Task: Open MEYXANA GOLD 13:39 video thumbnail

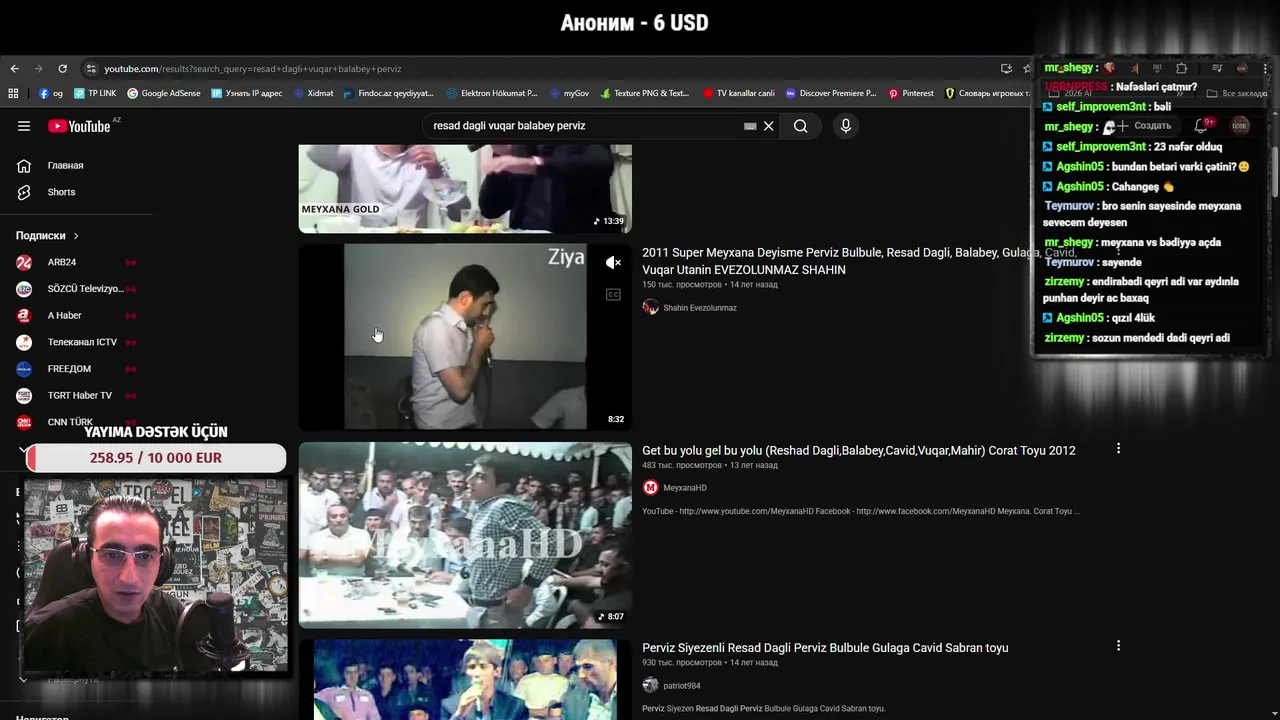Action: click(x=465, y=187)
